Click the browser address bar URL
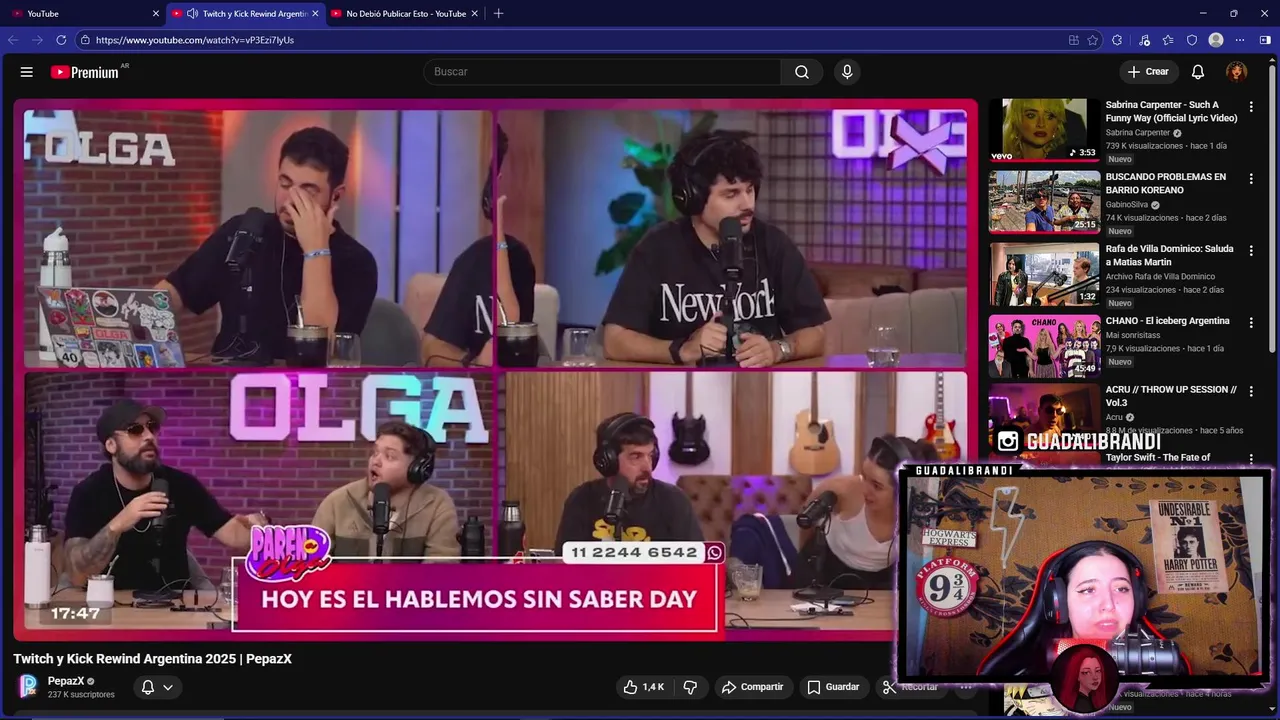Viewport: 1280px width, 720px height. point(195,40)
